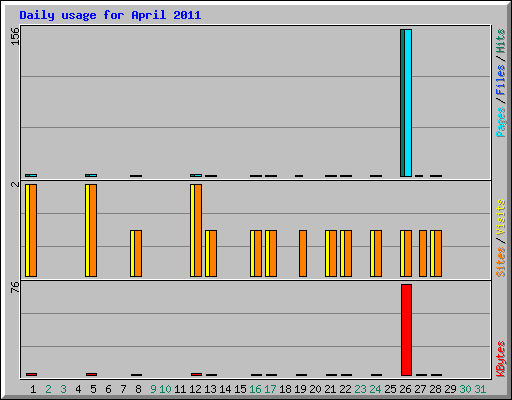Click green day label '17' on the x-axis
The width and height of the screenshot is (512, 400).
[x=270, y=389]
